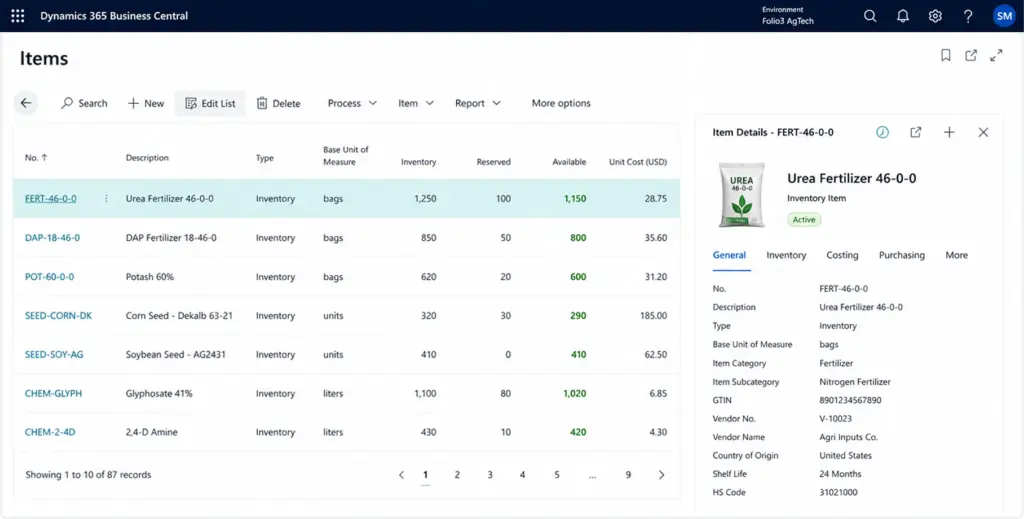
Task: Expand the Report dropdown menu
Action: [477, 103]
